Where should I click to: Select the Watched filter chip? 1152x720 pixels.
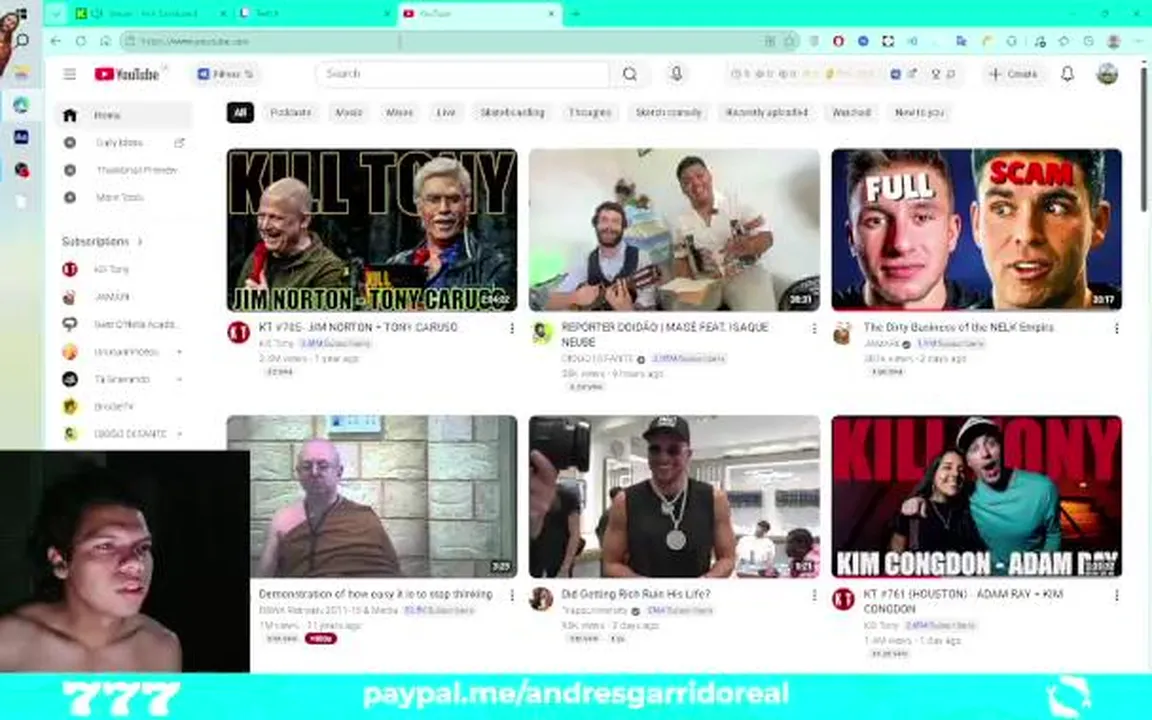coord(852,112)
